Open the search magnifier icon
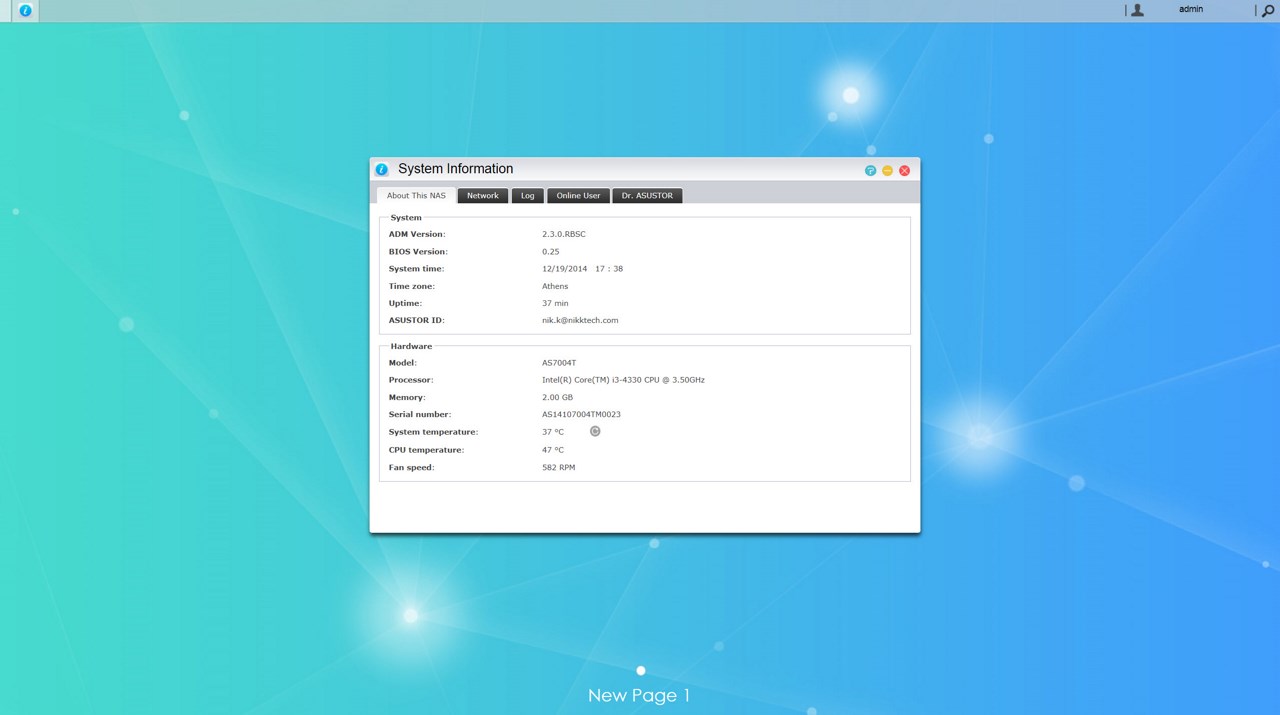This screenshot has height=715, width=1280. coord(1267,10)
